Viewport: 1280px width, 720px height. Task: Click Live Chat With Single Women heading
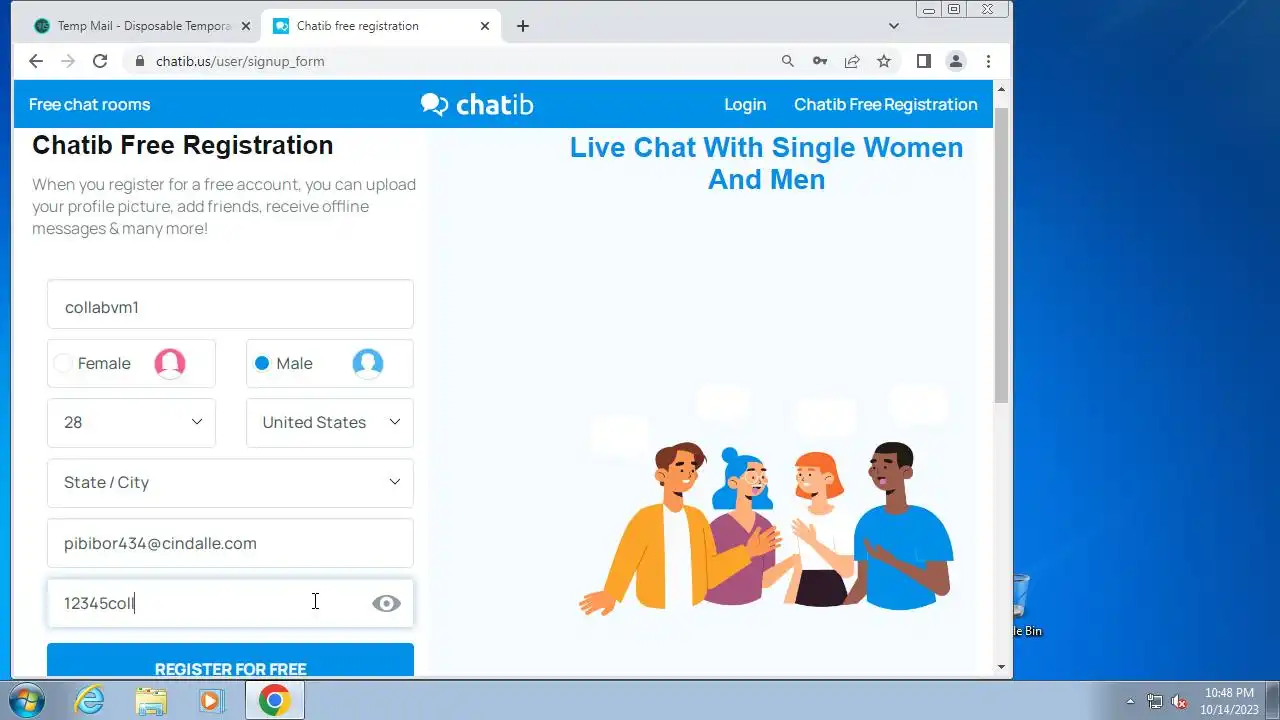click(767, 163)
